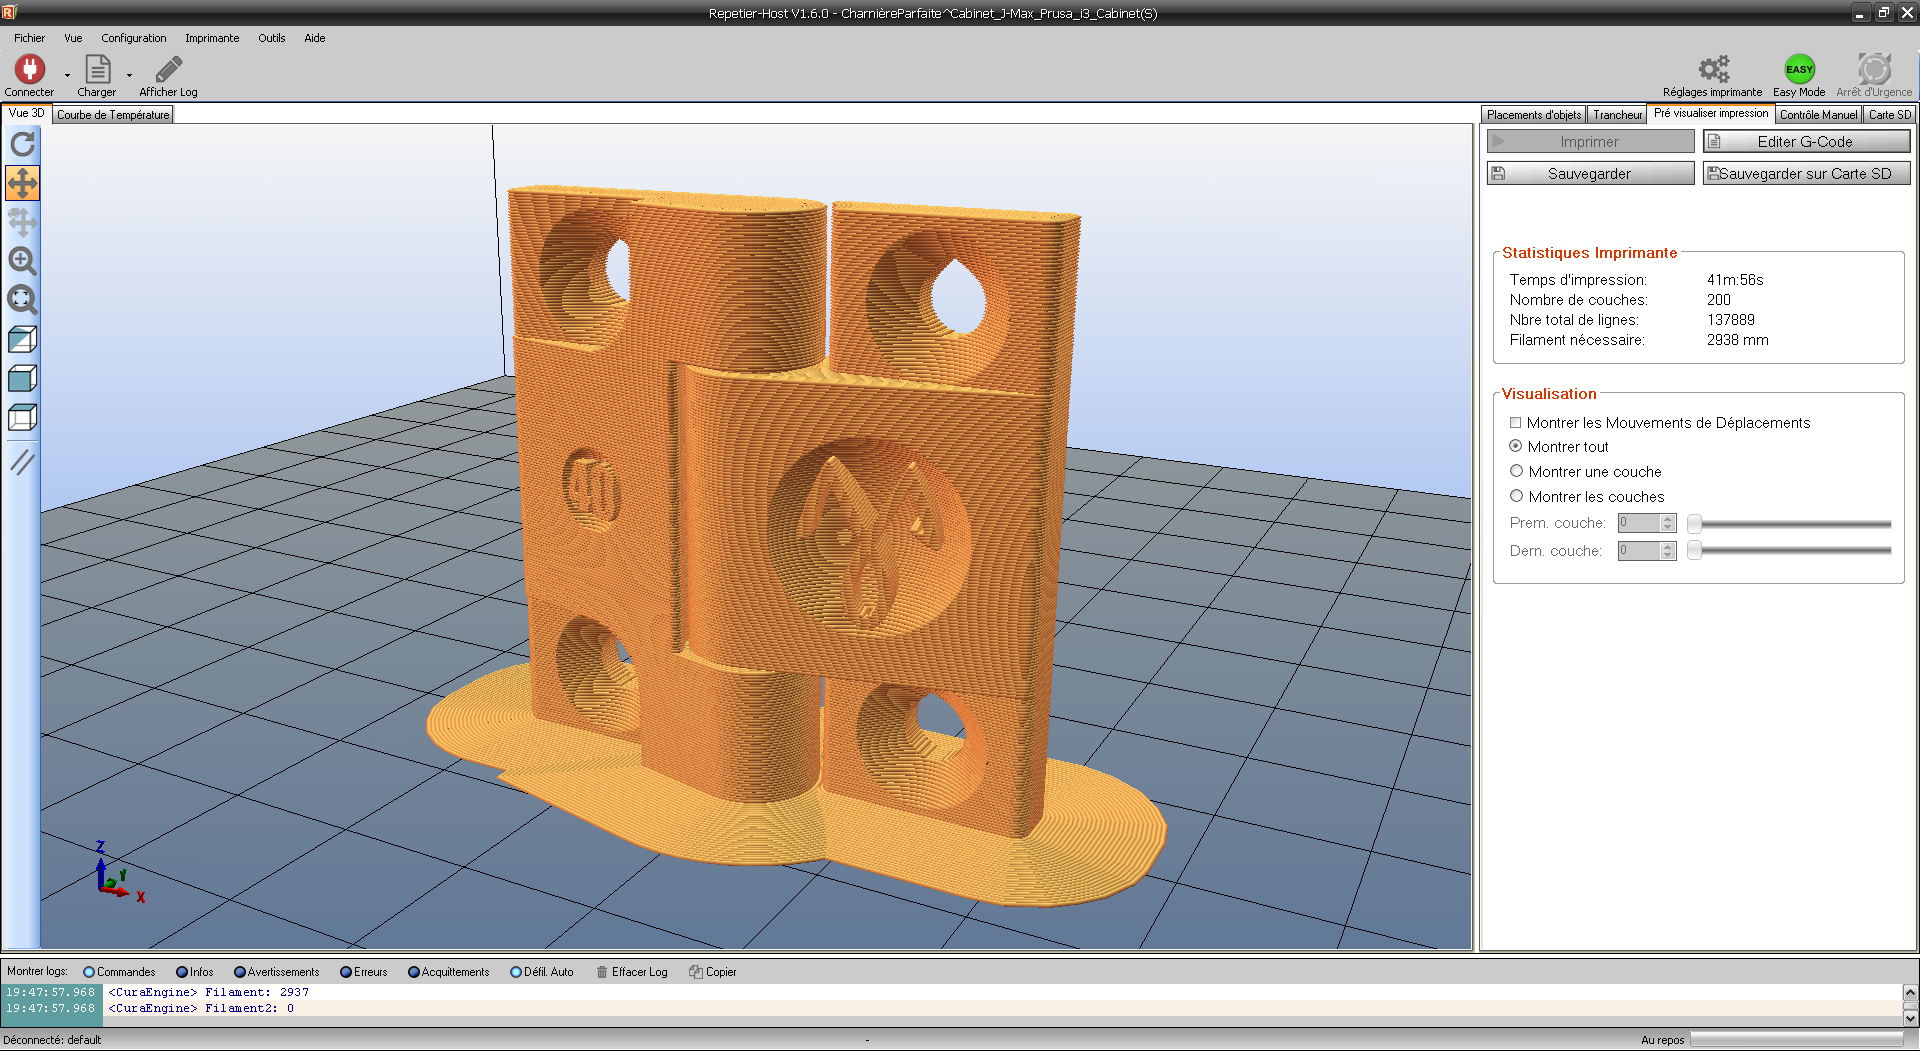
Task: Open Réglages imprimante with gear icon
Action: point(1713,70)
